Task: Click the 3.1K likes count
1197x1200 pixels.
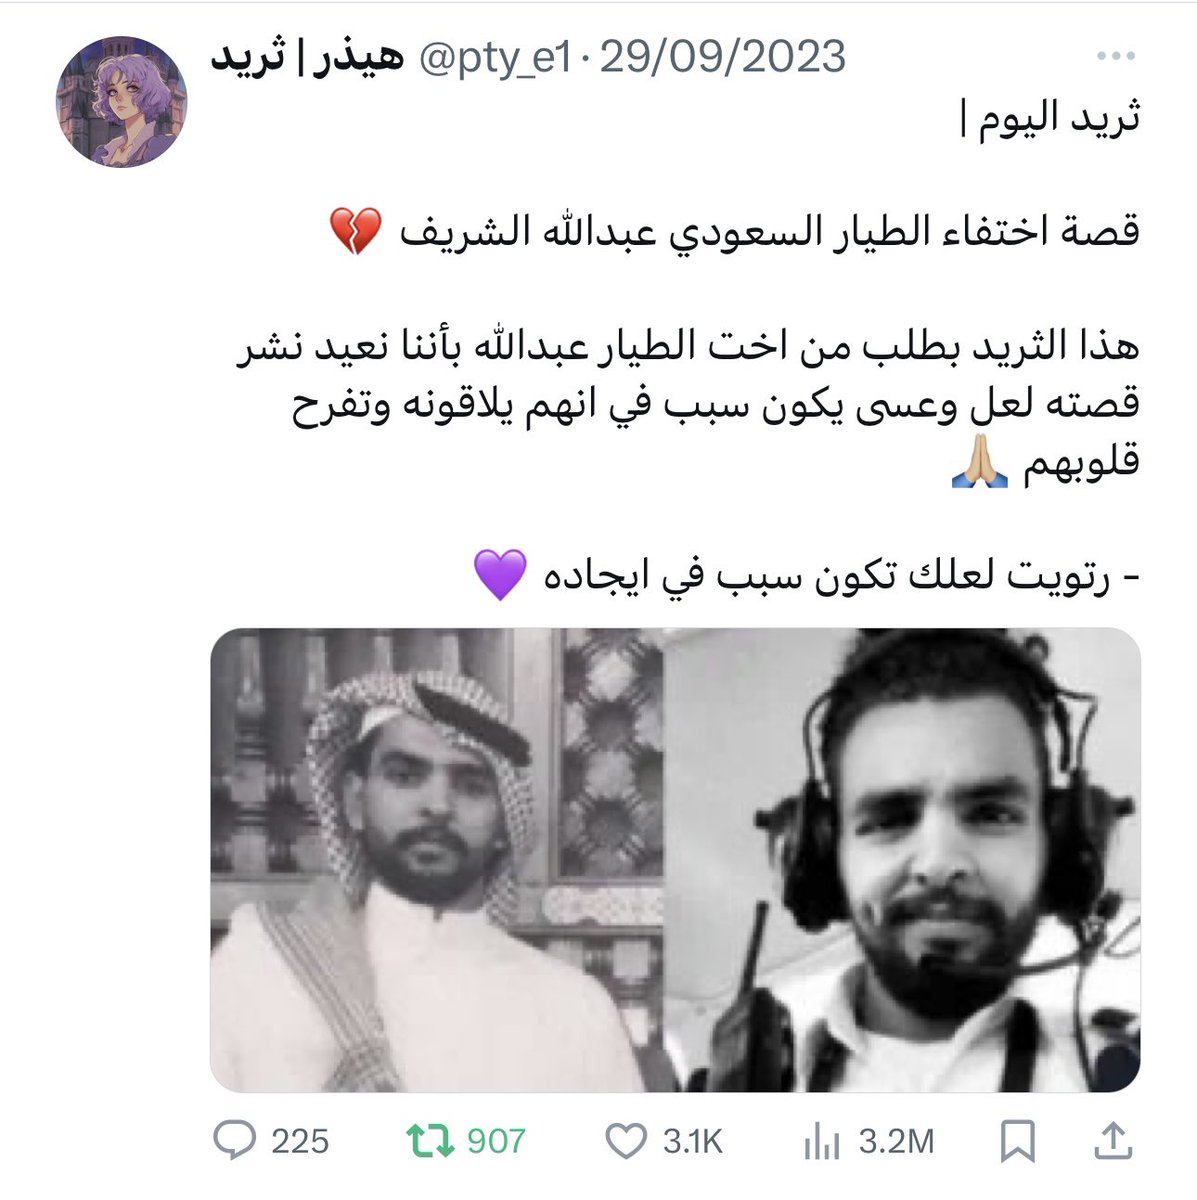Action: (x=692, y=1141)
